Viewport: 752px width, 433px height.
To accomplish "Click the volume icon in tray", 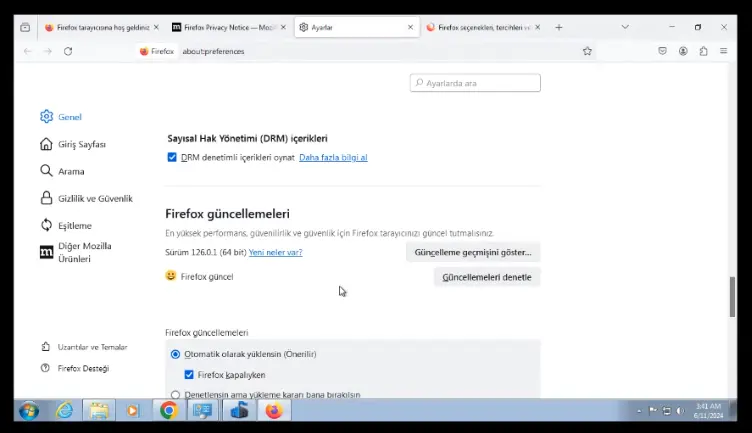I will point(680,411).
